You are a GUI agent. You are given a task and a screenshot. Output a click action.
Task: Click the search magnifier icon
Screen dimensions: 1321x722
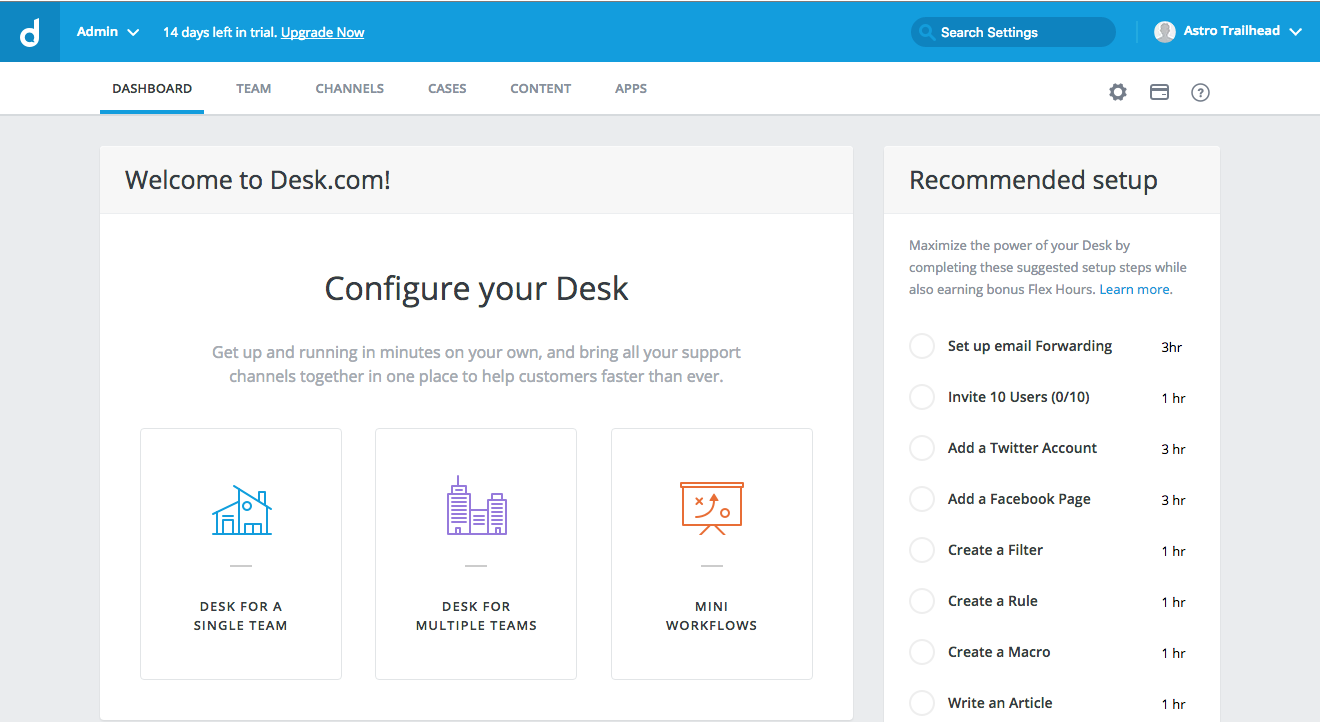928,32
